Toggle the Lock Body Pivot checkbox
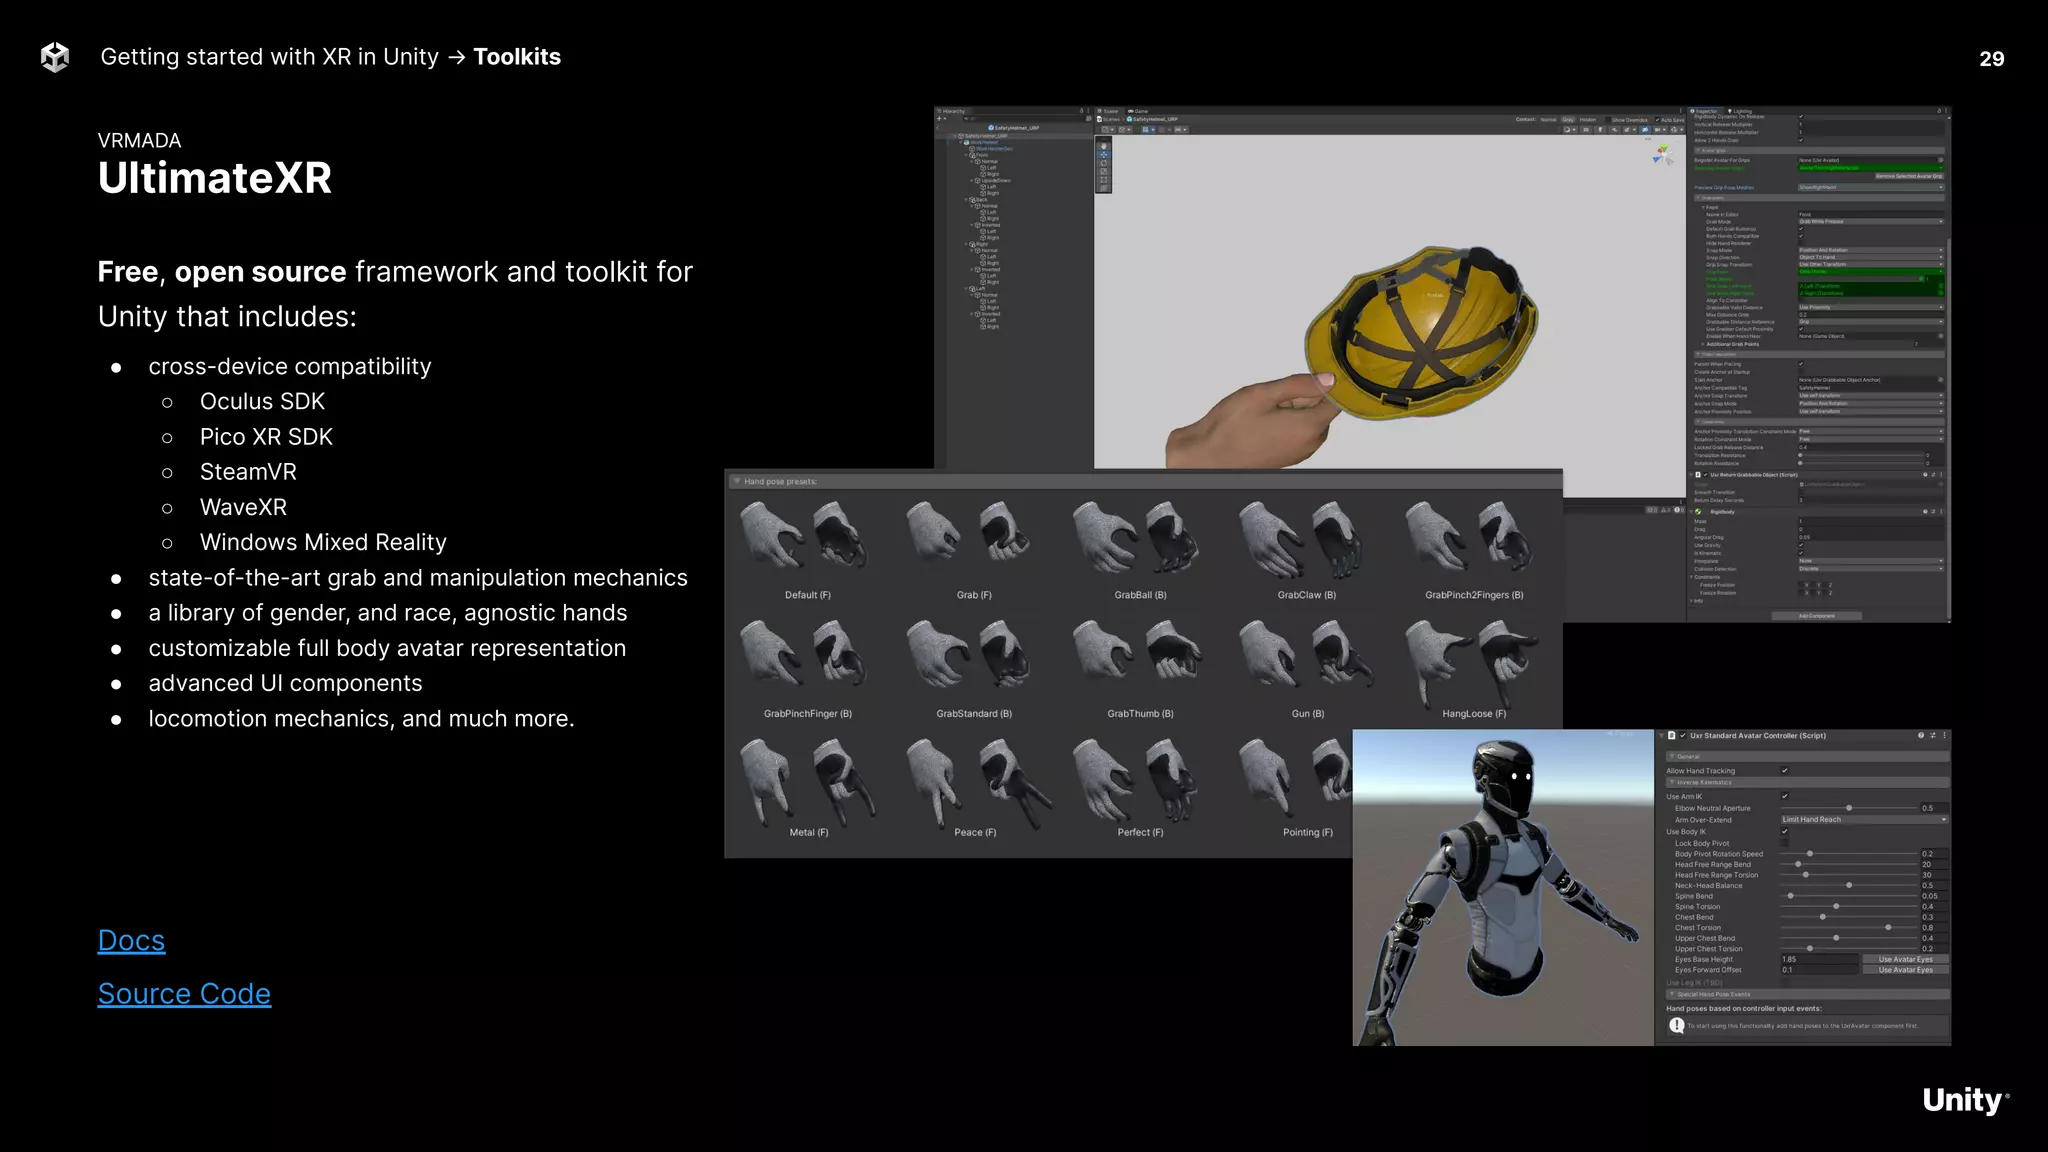This screenshot has height=1152, width=2048. [1785, 843]
